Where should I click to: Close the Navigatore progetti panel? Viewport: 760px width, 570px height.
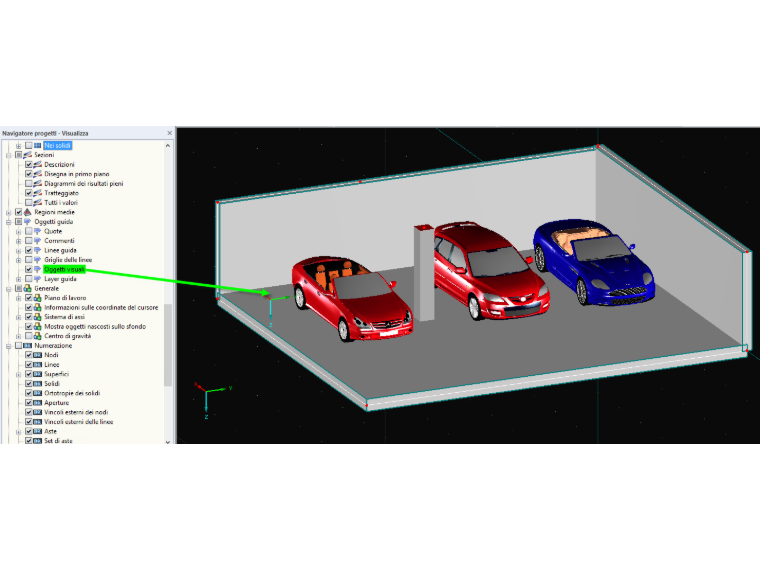point(169,133)
